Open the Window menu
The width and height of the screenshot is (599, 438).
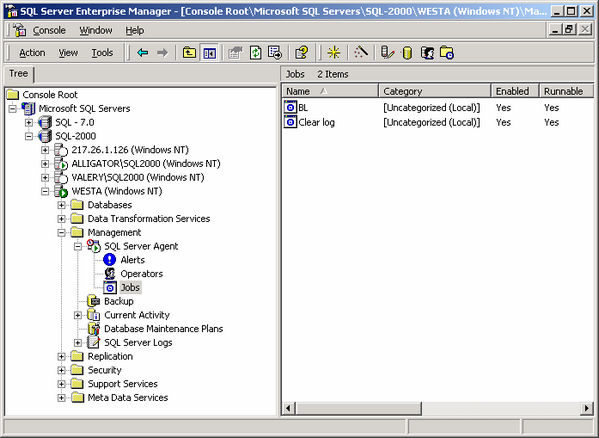pos(96,30)
